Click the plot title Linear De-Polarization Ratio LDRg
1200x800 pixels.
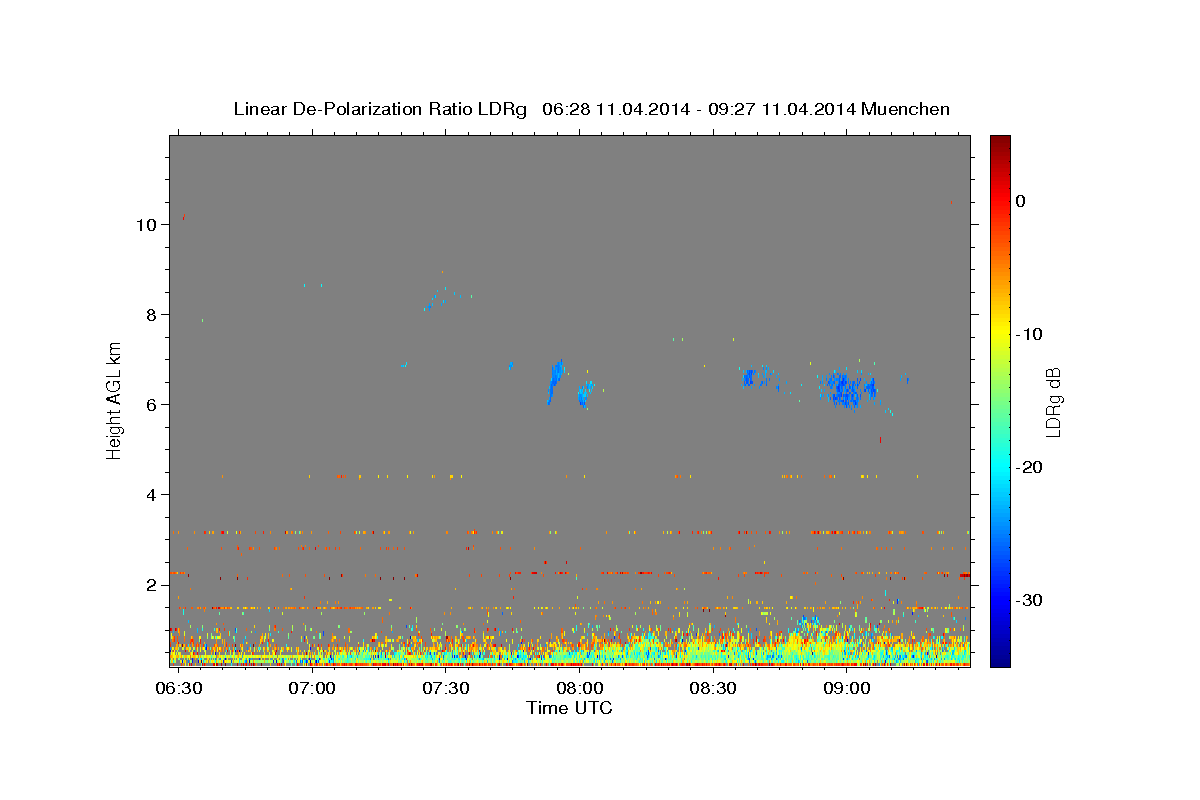[x=380, y=109]
